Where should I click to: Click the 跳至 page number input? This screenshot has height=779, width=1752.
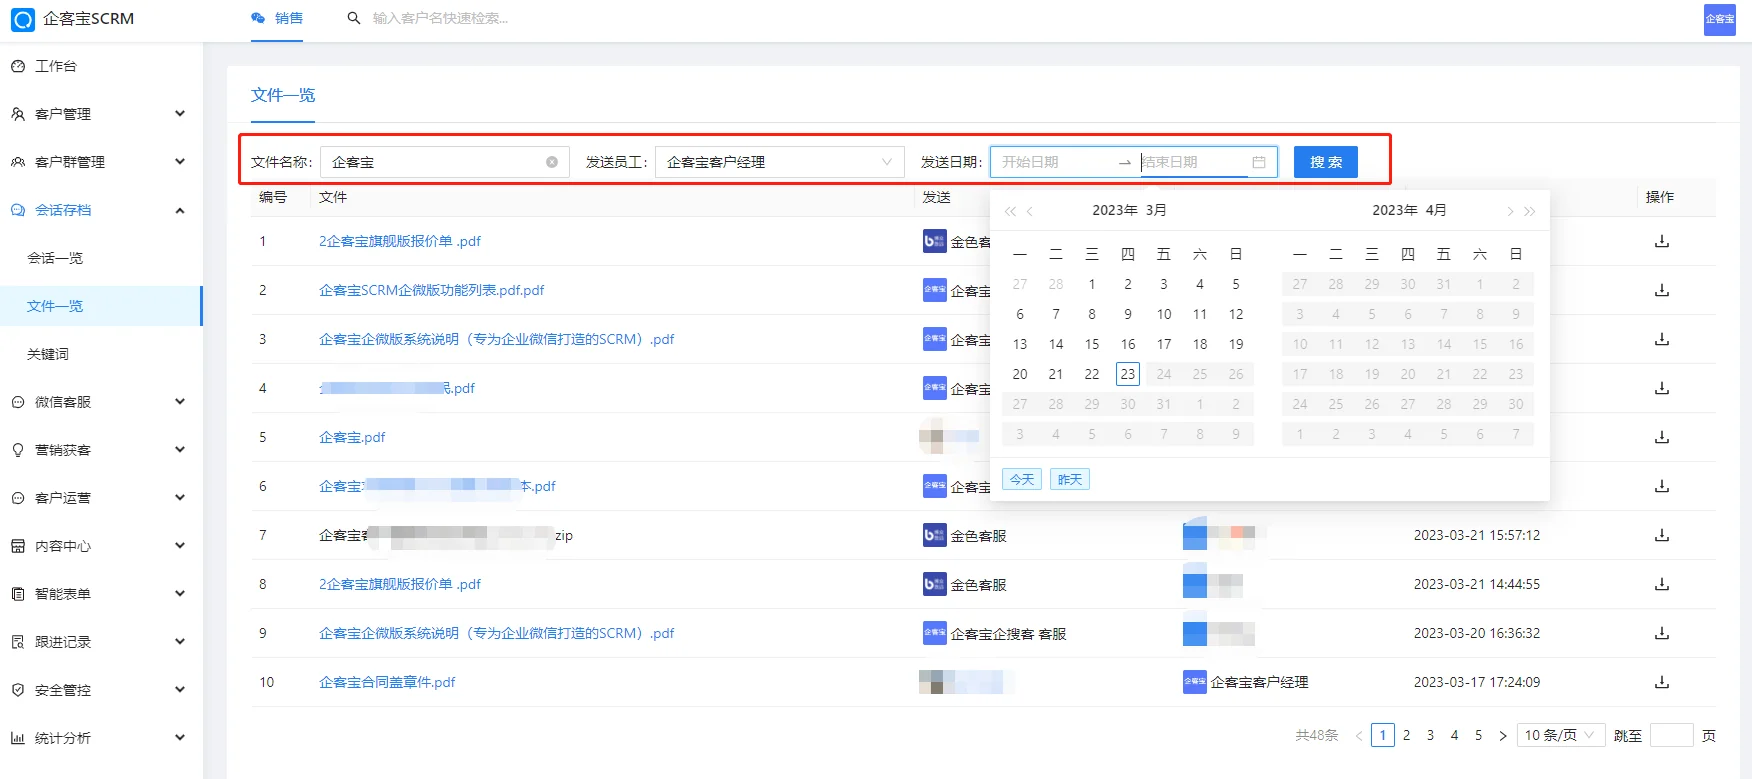point(1671,736)
